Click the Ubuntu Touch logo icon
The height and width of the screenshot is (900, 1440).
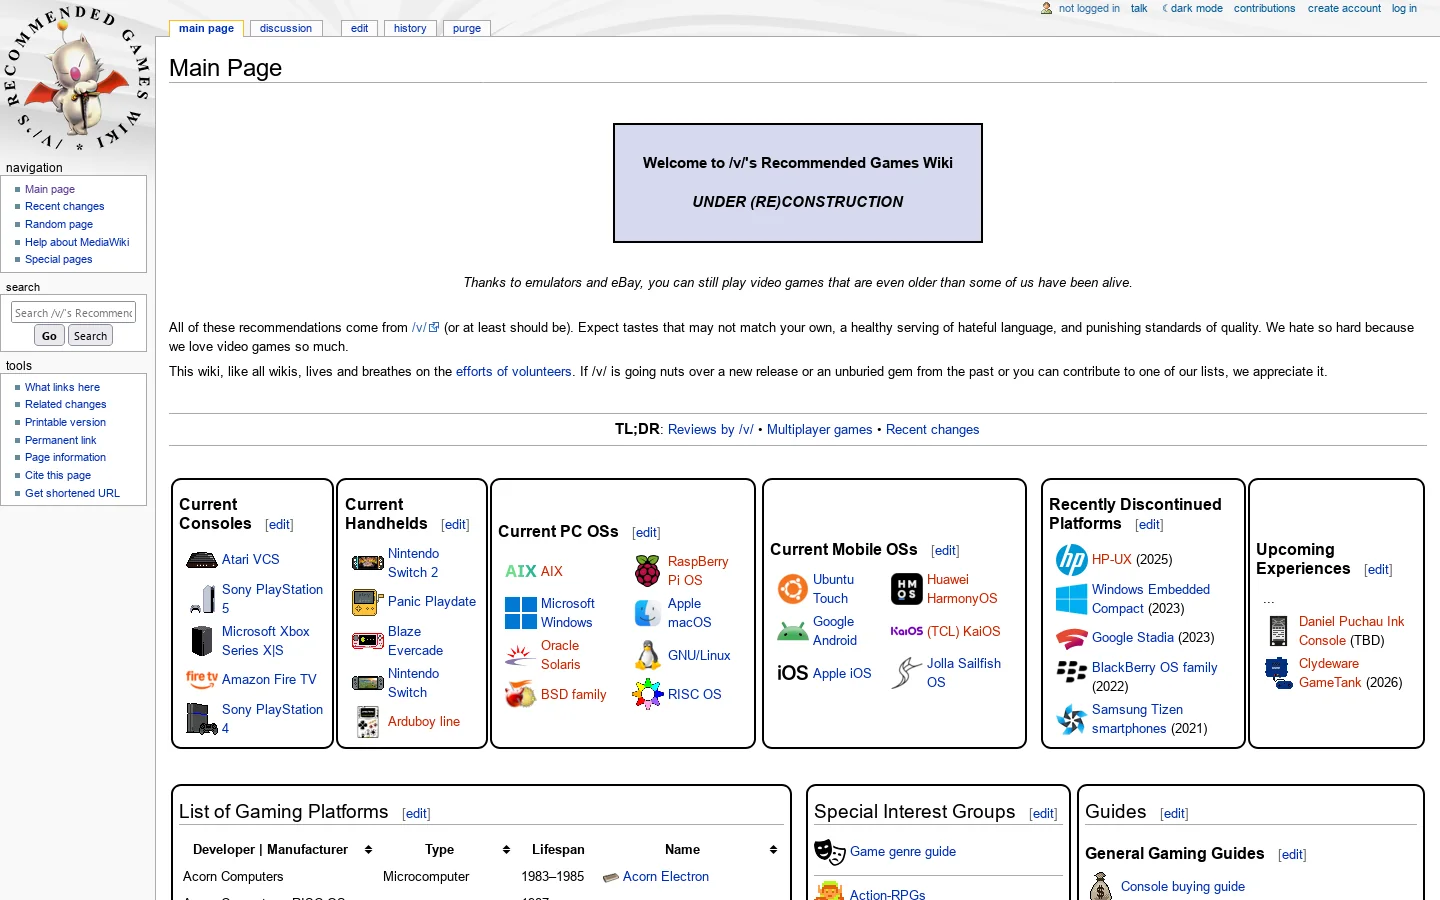[x=793, y=589]
